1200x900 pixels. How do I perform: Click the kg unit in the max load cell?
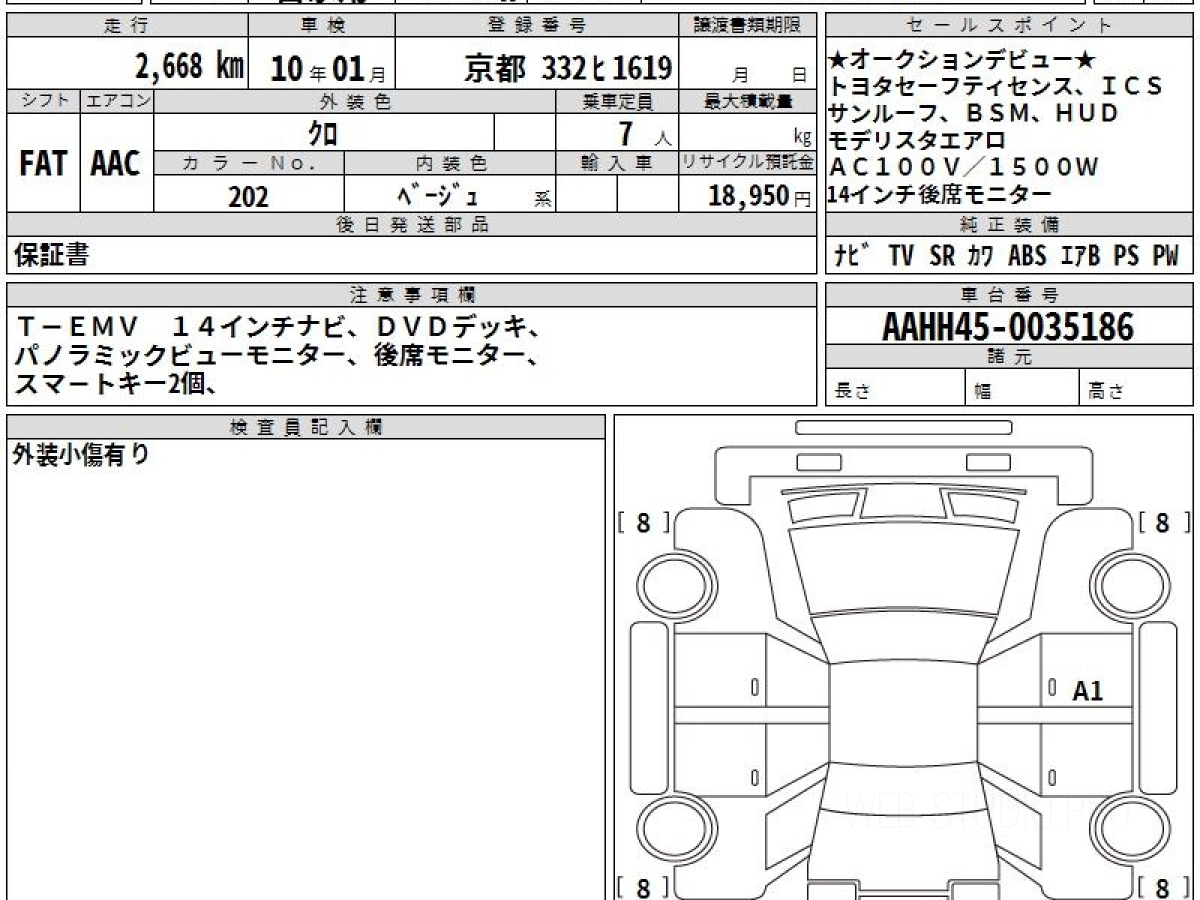click(x=803, y=138)
